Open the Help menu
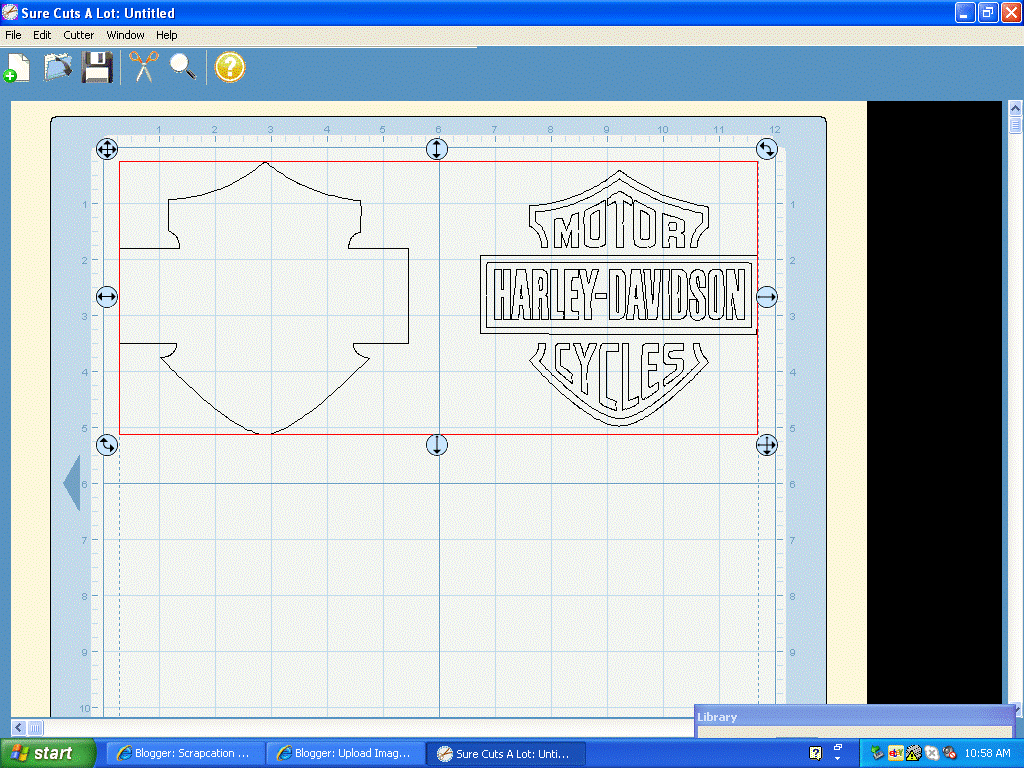 (x=167, y=35)
